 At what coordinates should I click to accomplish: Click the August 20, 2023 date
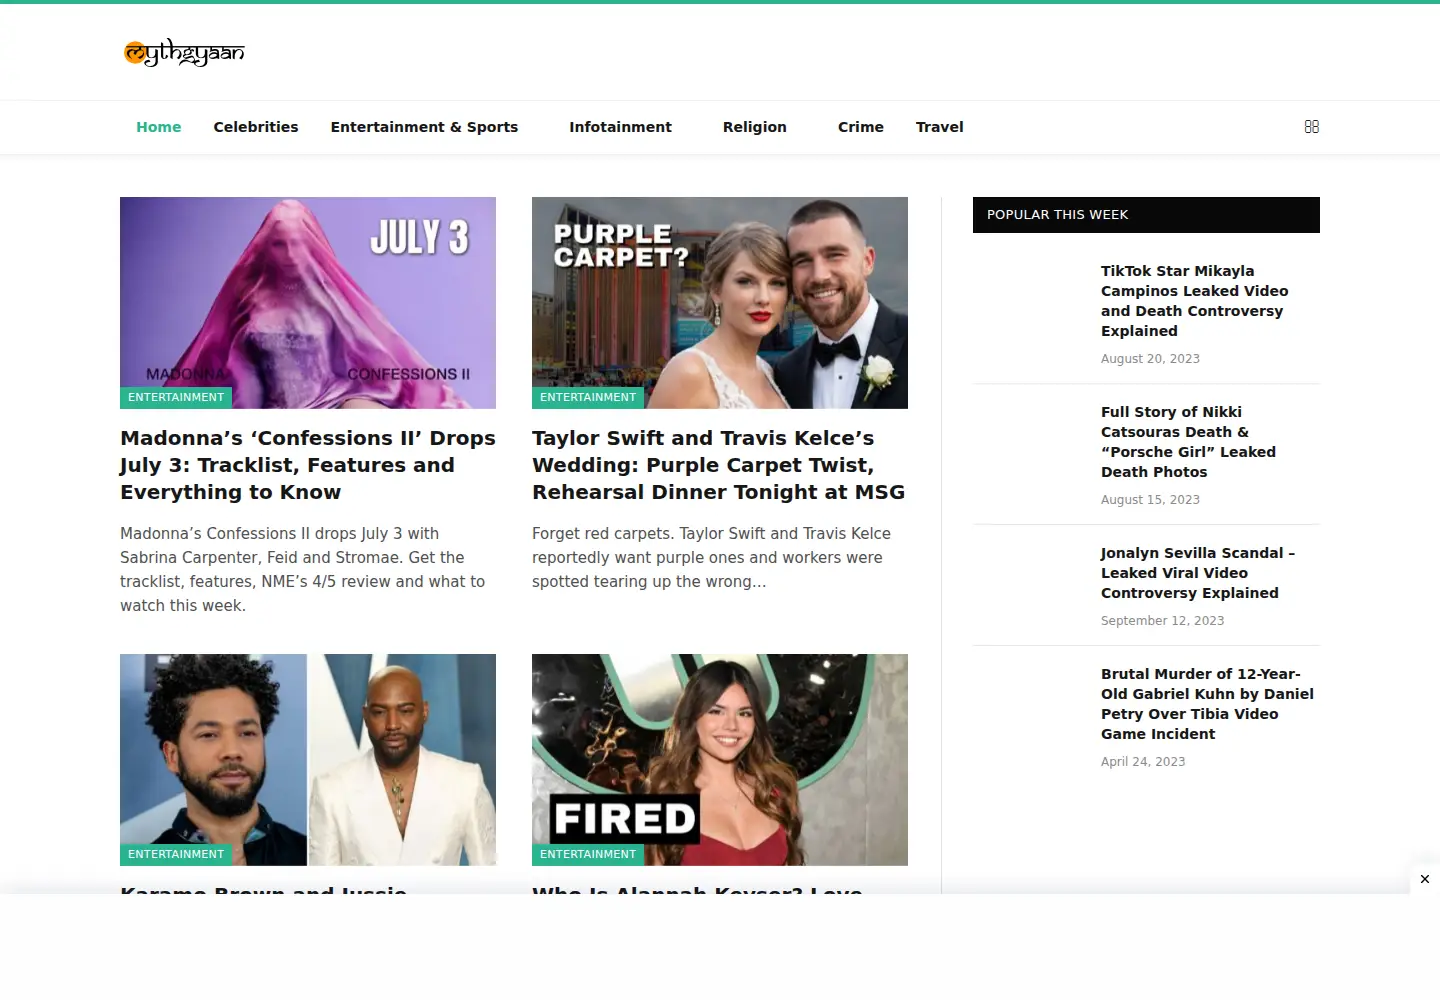point(1150,359)
